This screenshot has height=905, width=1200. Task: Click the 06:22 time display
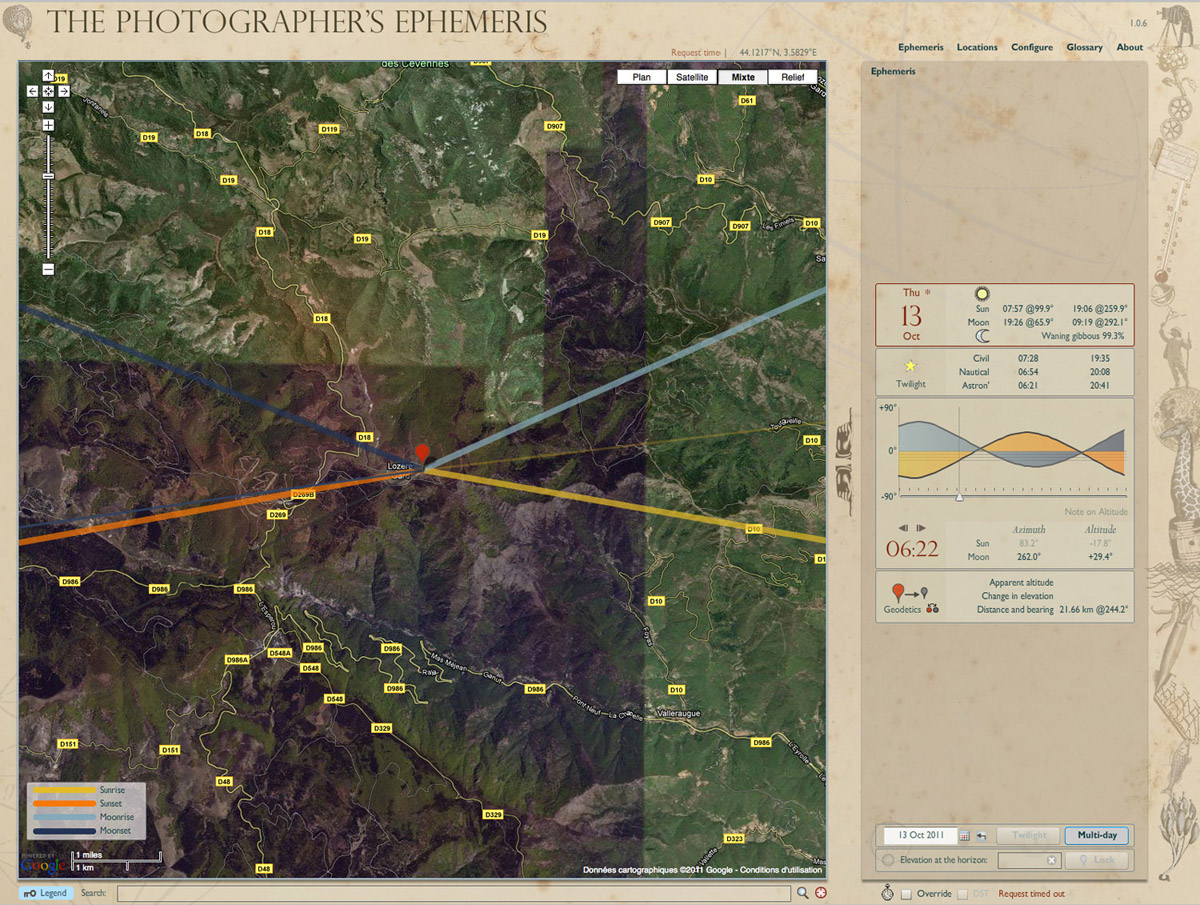point(913,549)
